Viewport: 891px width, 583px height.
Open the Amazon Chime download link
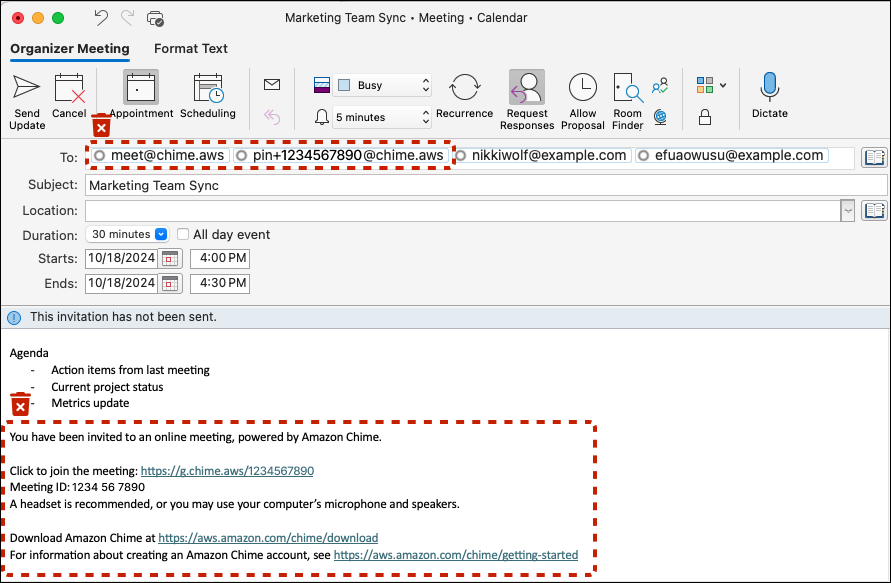(268, 538)
